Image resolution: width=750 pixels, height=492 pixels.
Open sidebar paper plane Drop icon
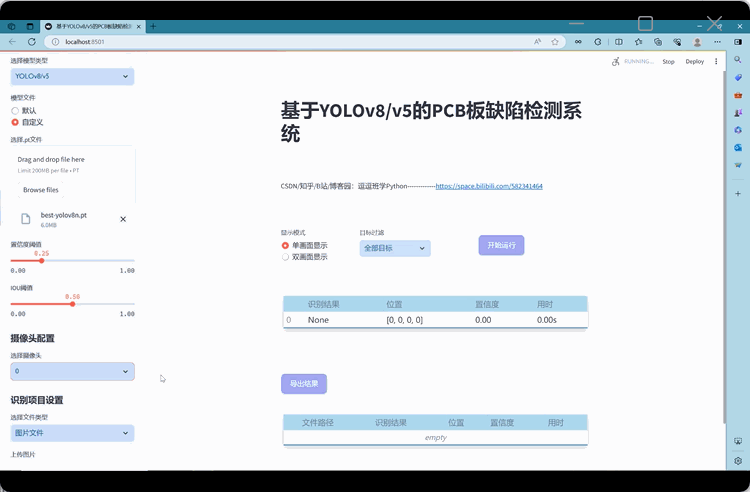(x=738, y=165)
